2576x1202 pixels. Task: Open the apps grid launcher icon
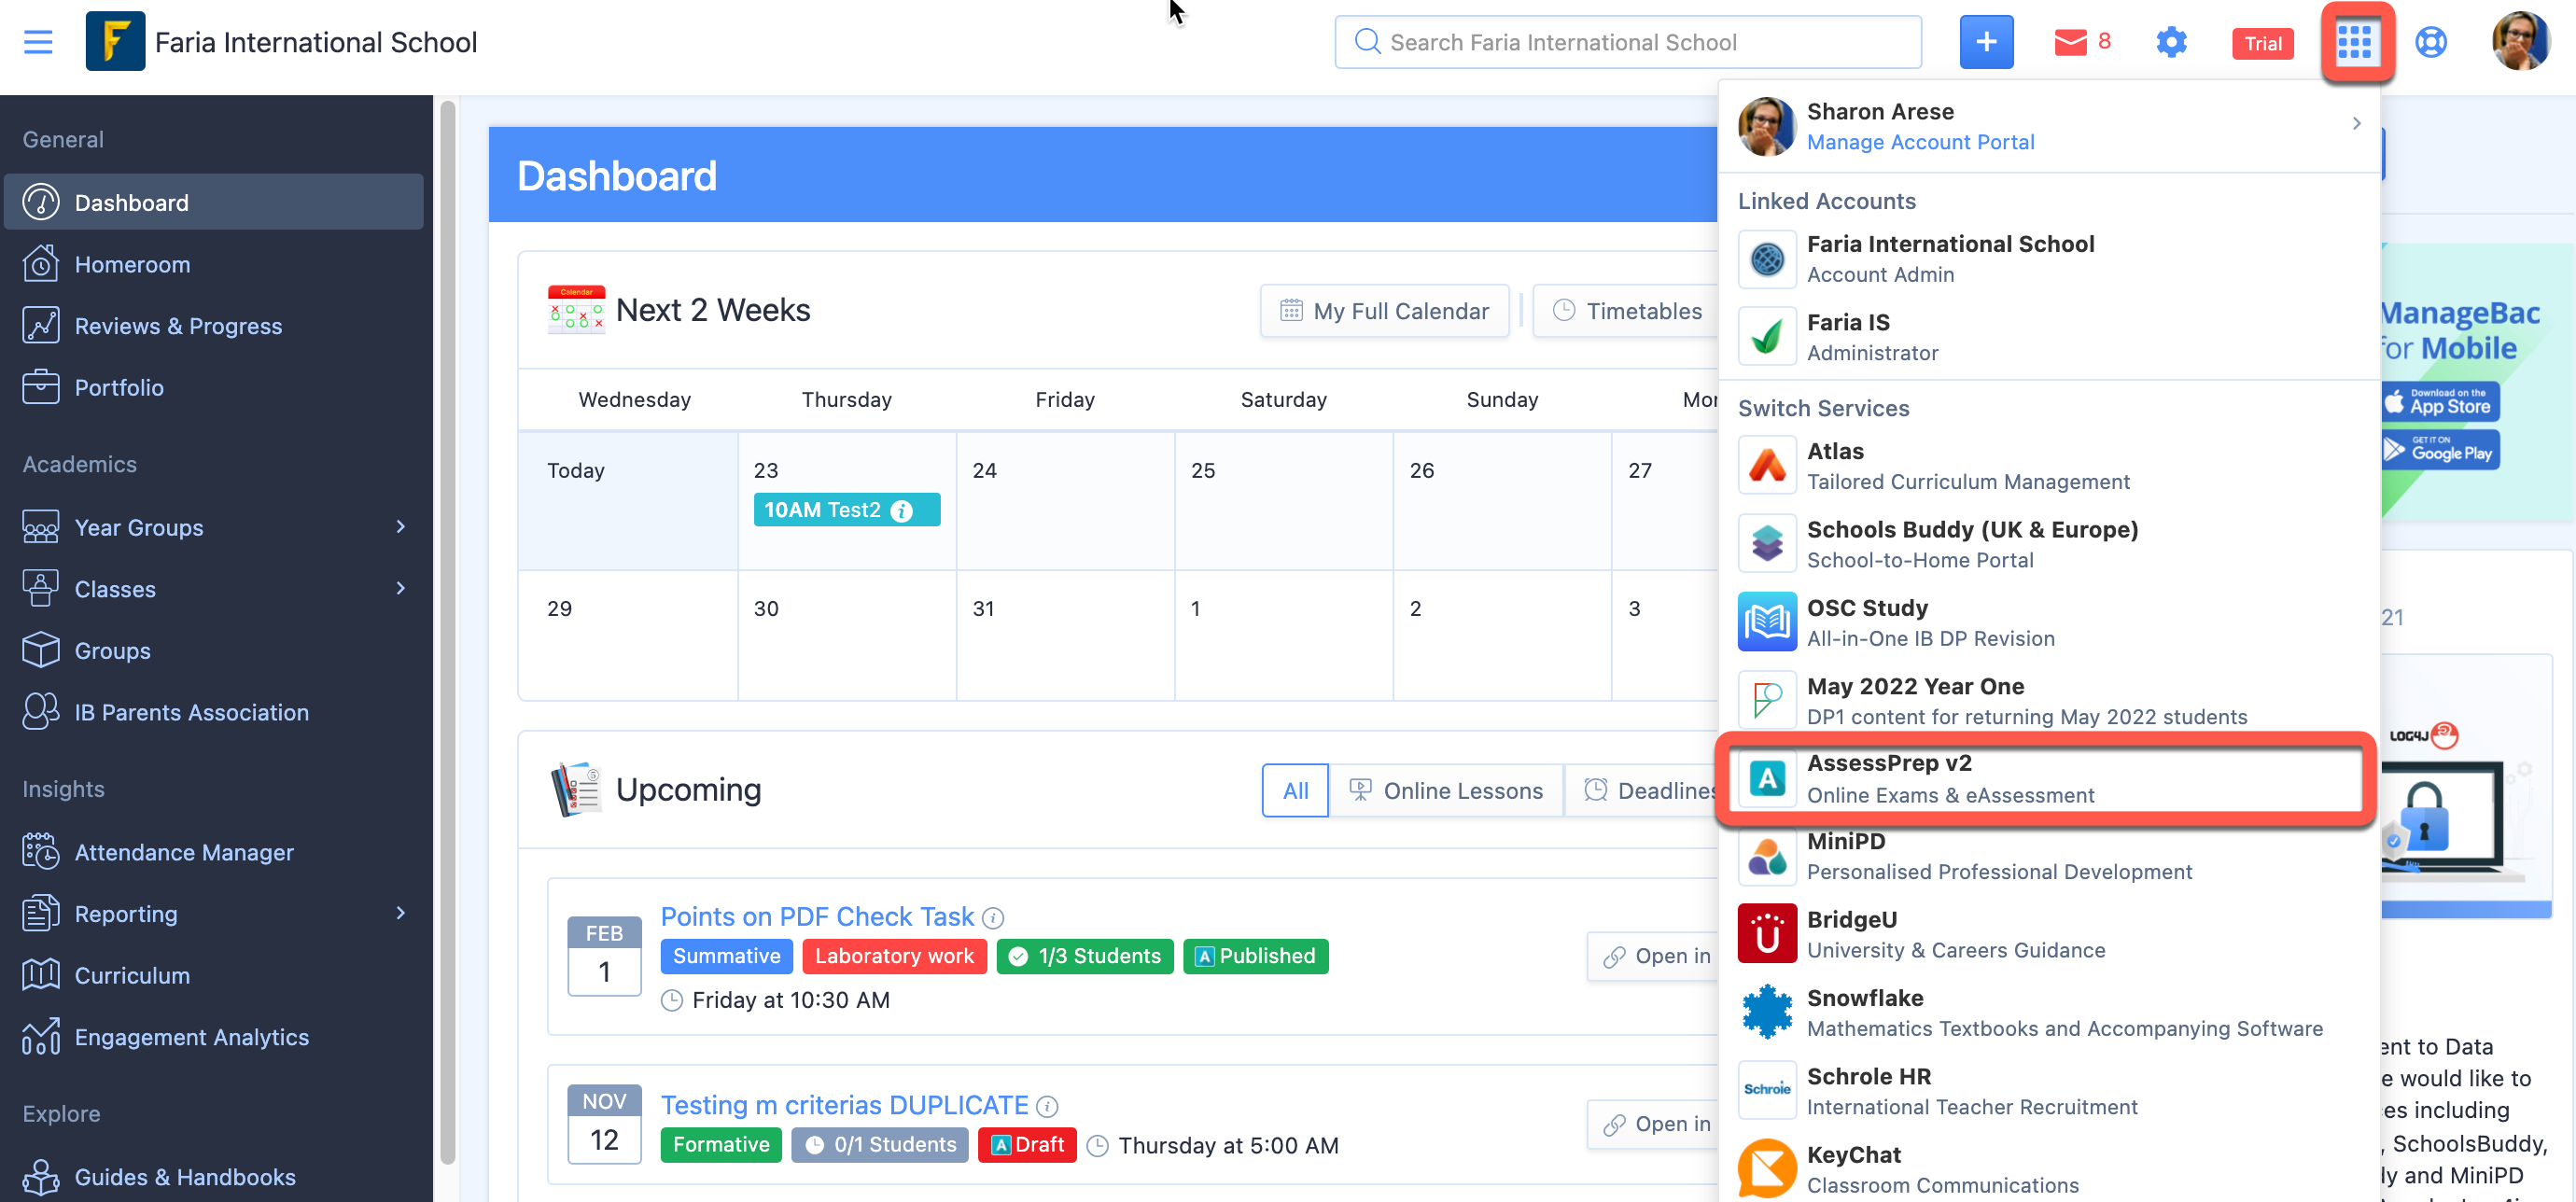2355,42
